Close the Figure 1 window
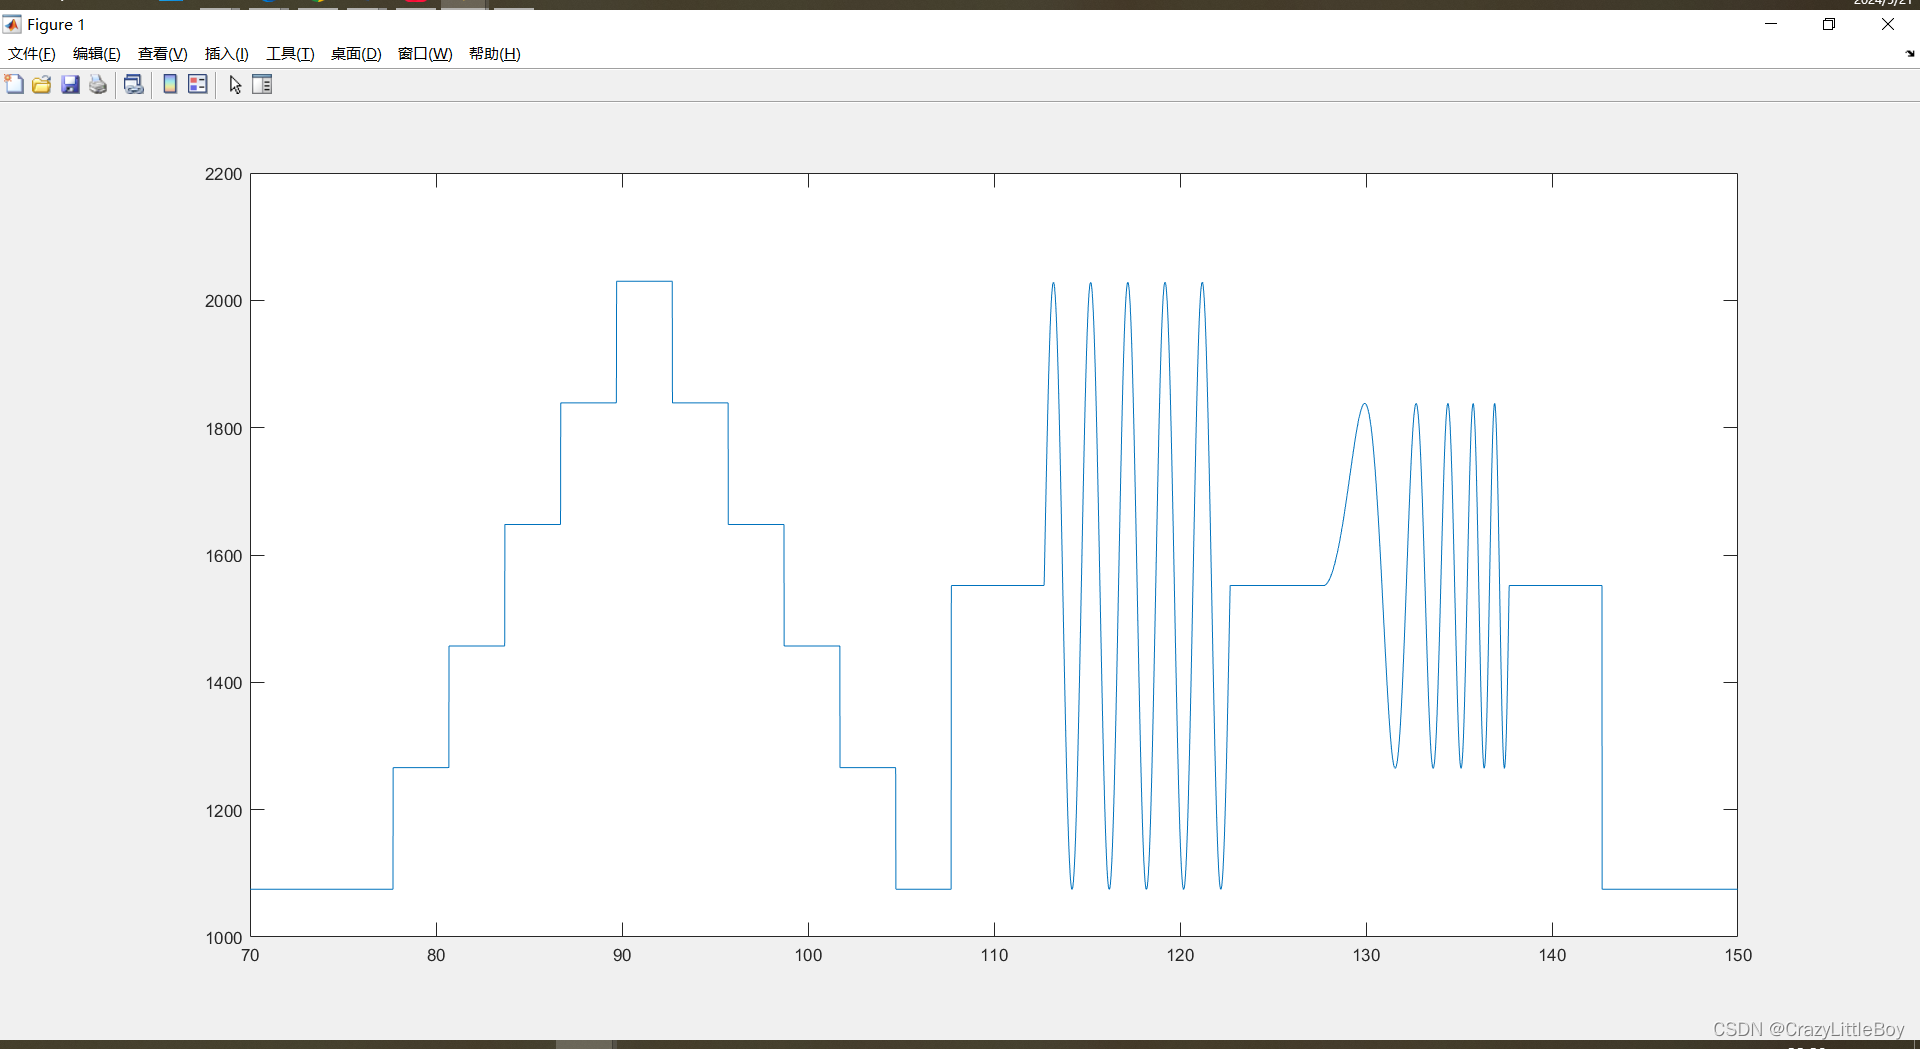1920x1049 pixels. click(1888, 24)
